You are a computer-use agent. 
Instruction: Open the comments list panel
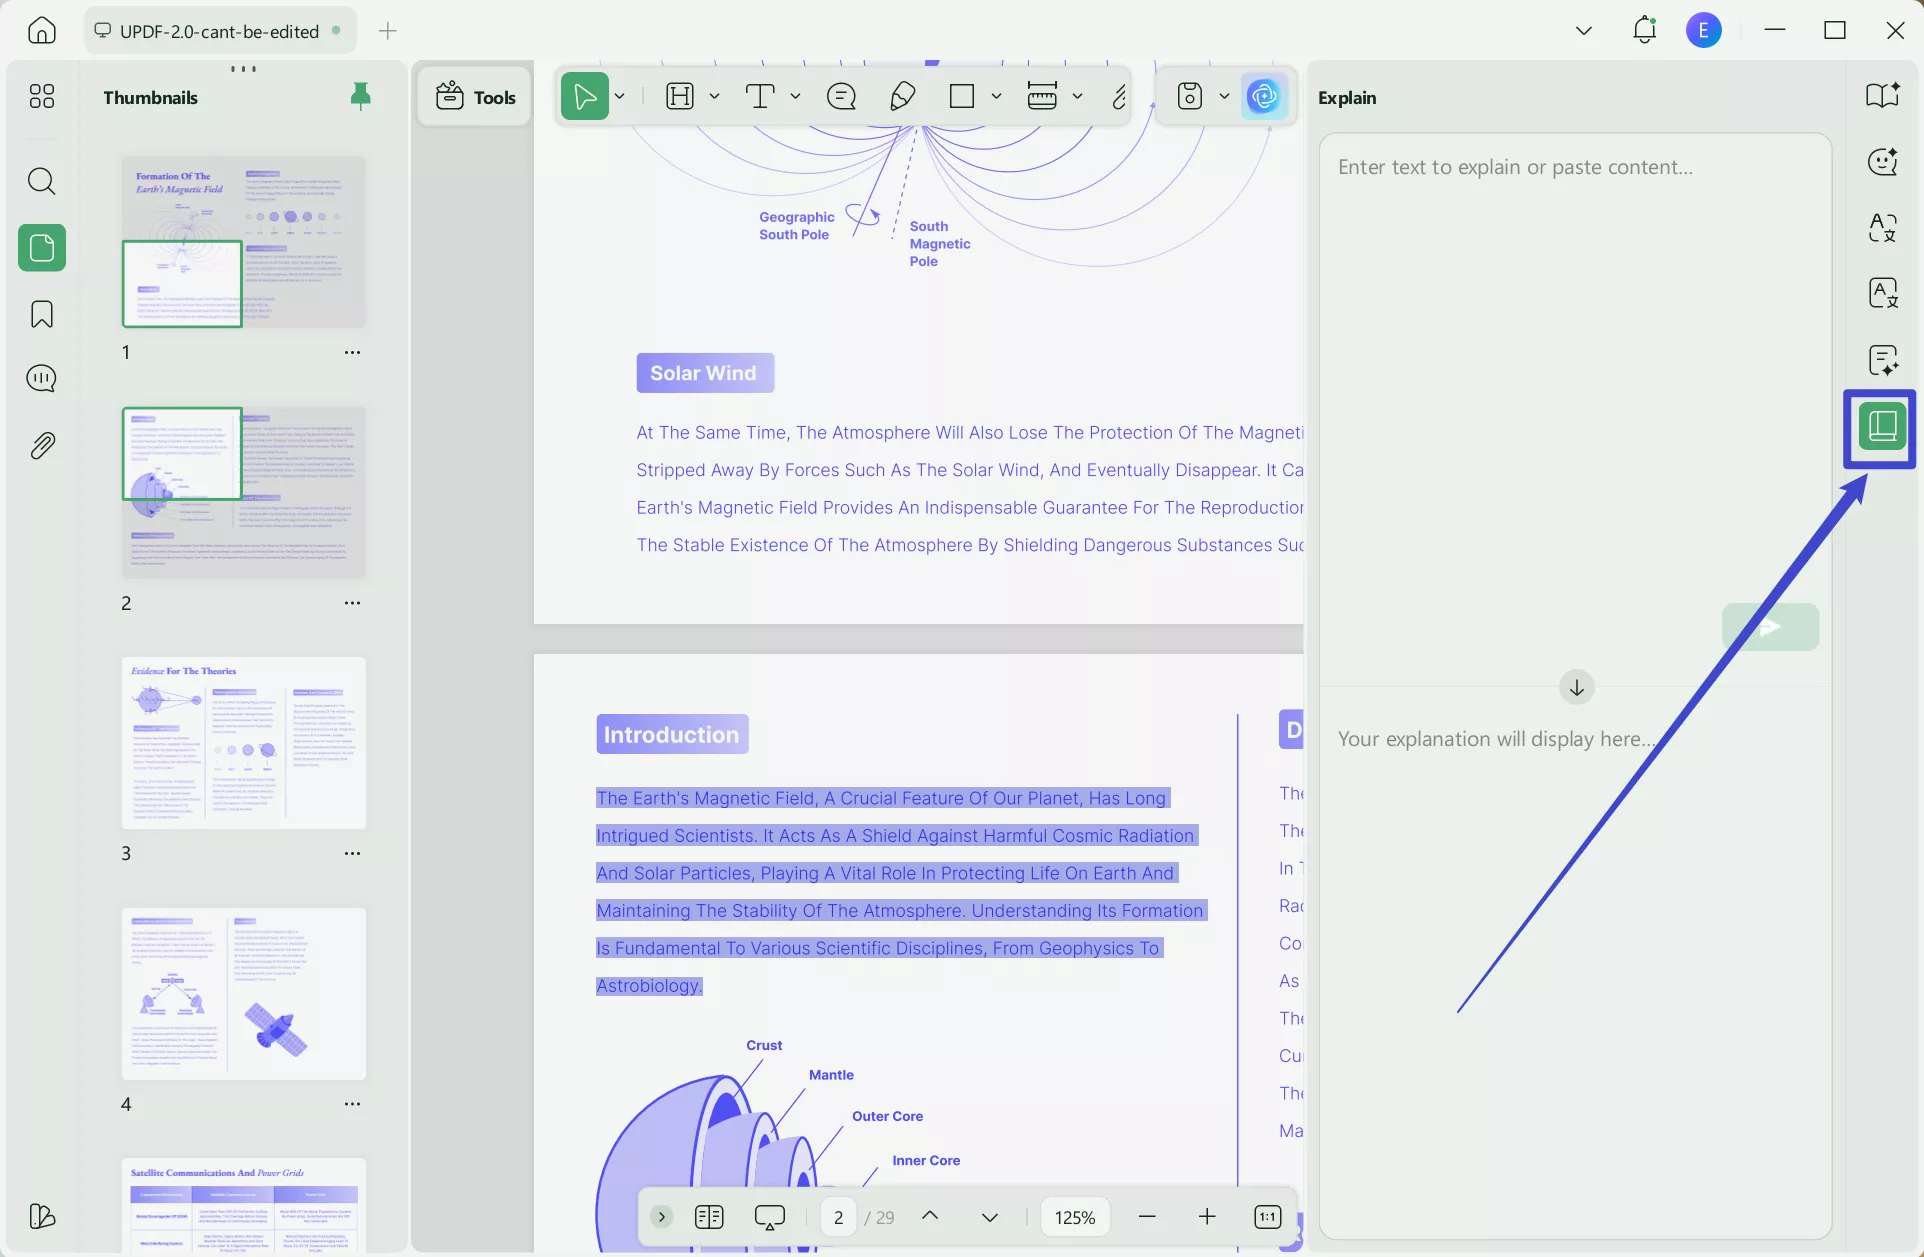click(x=41, y=378)
